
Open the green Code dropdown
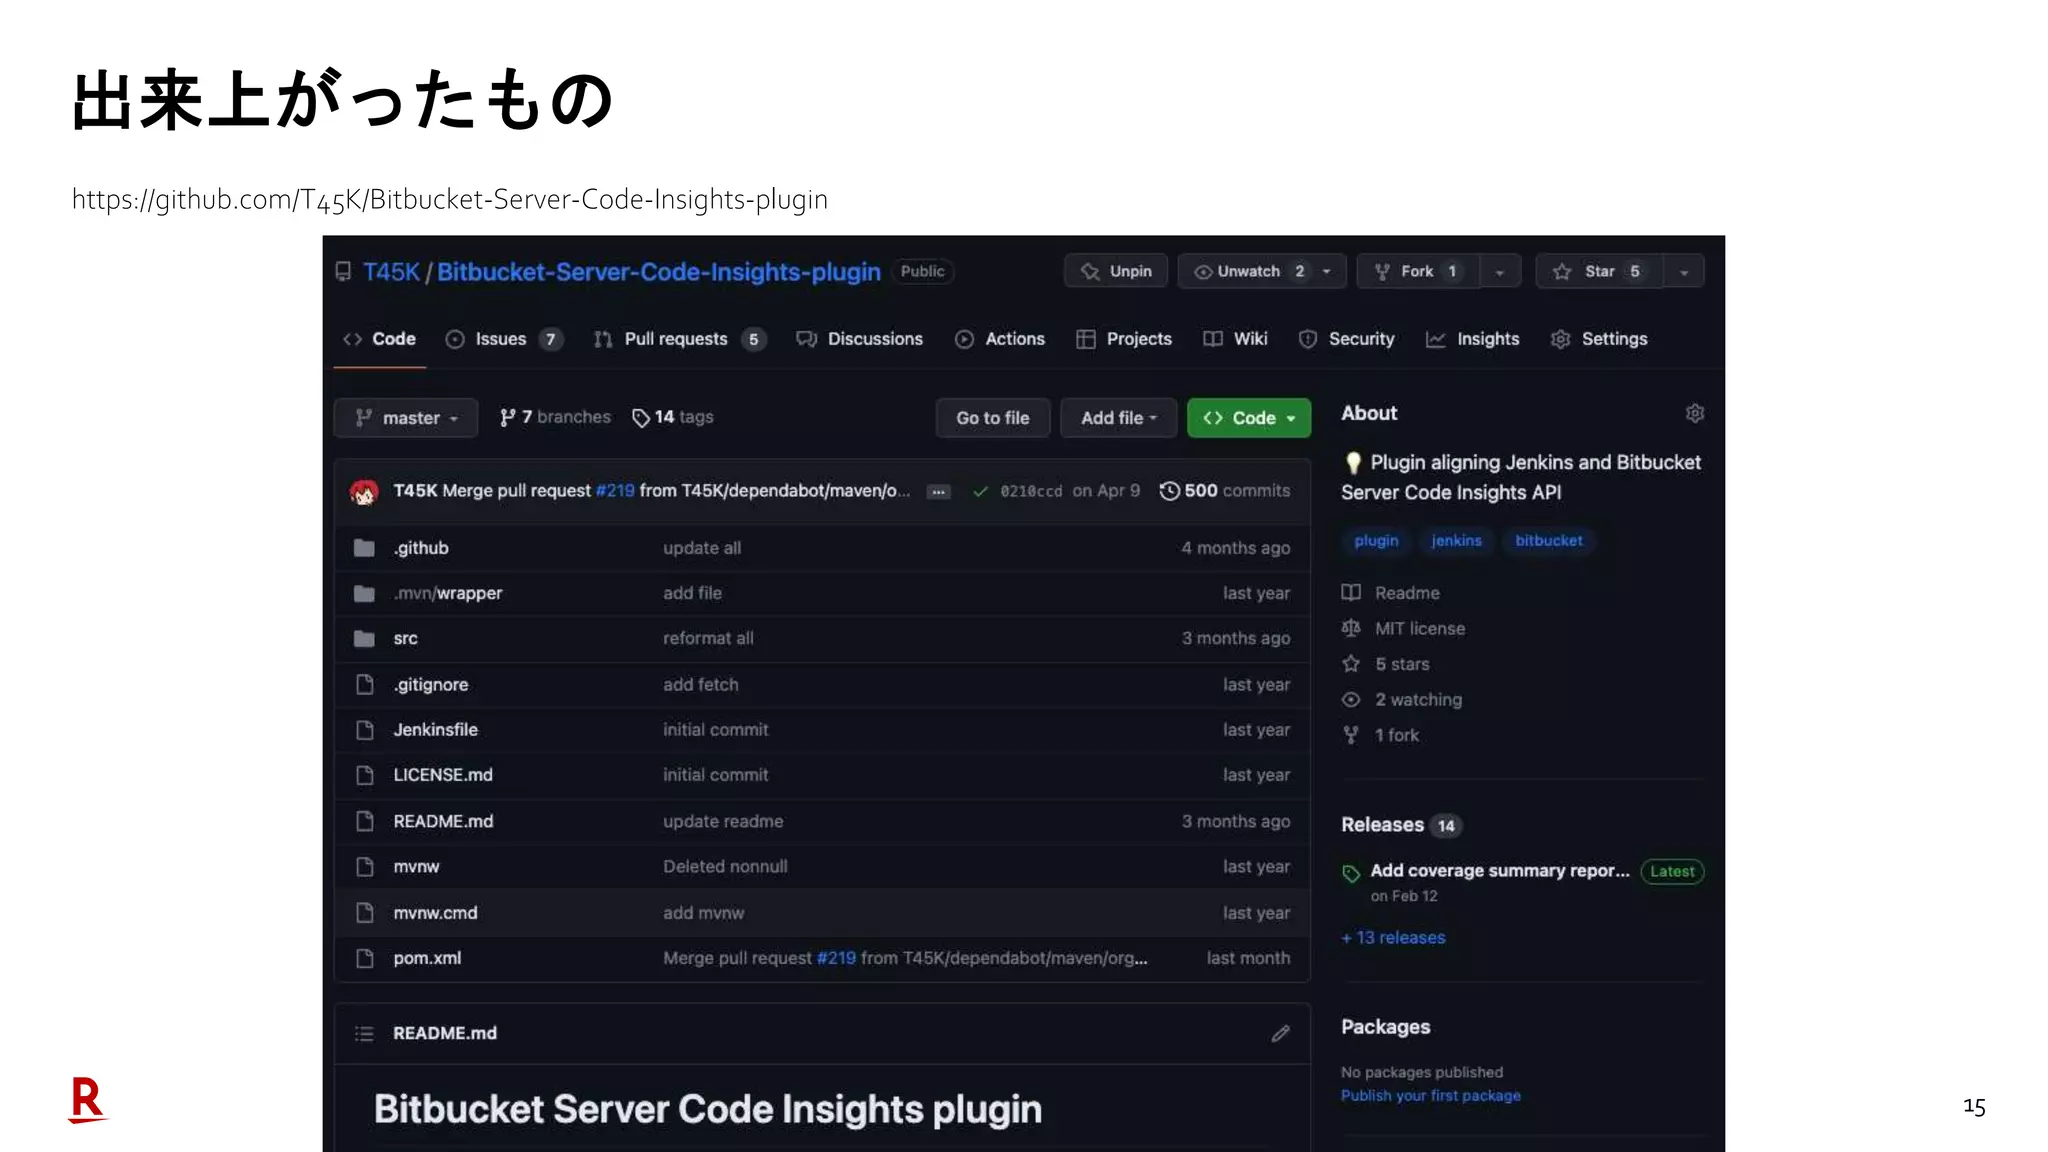1249,418
